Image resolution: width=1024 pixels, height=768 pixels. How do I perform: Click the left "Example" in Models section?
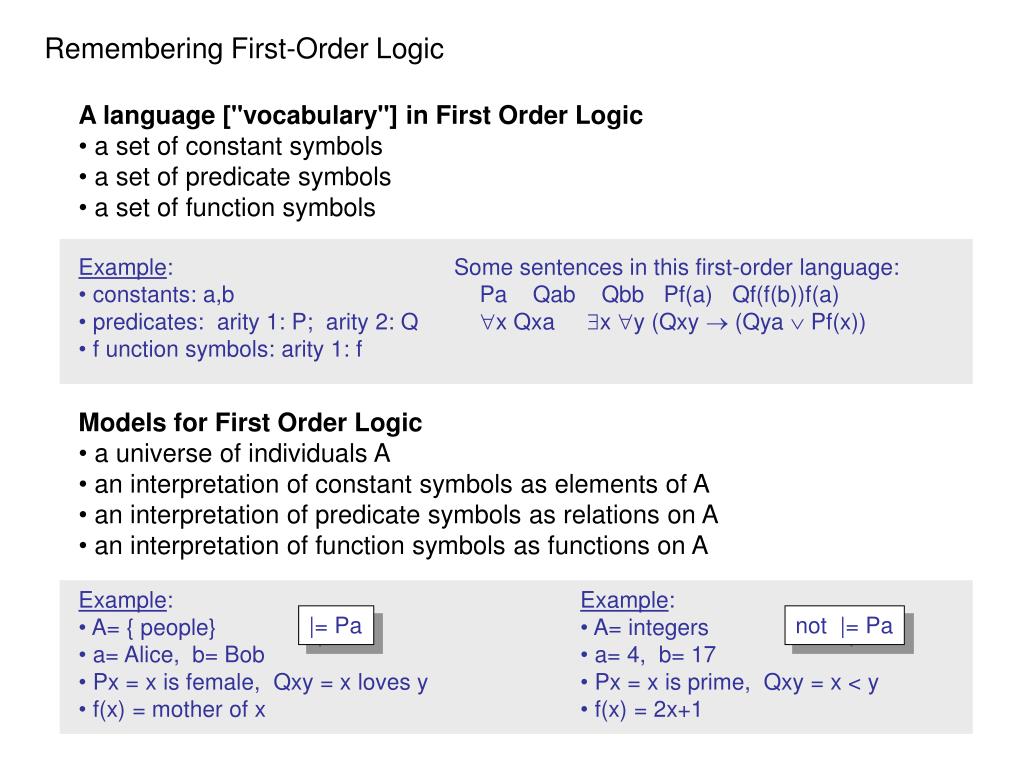pos(123,600)
